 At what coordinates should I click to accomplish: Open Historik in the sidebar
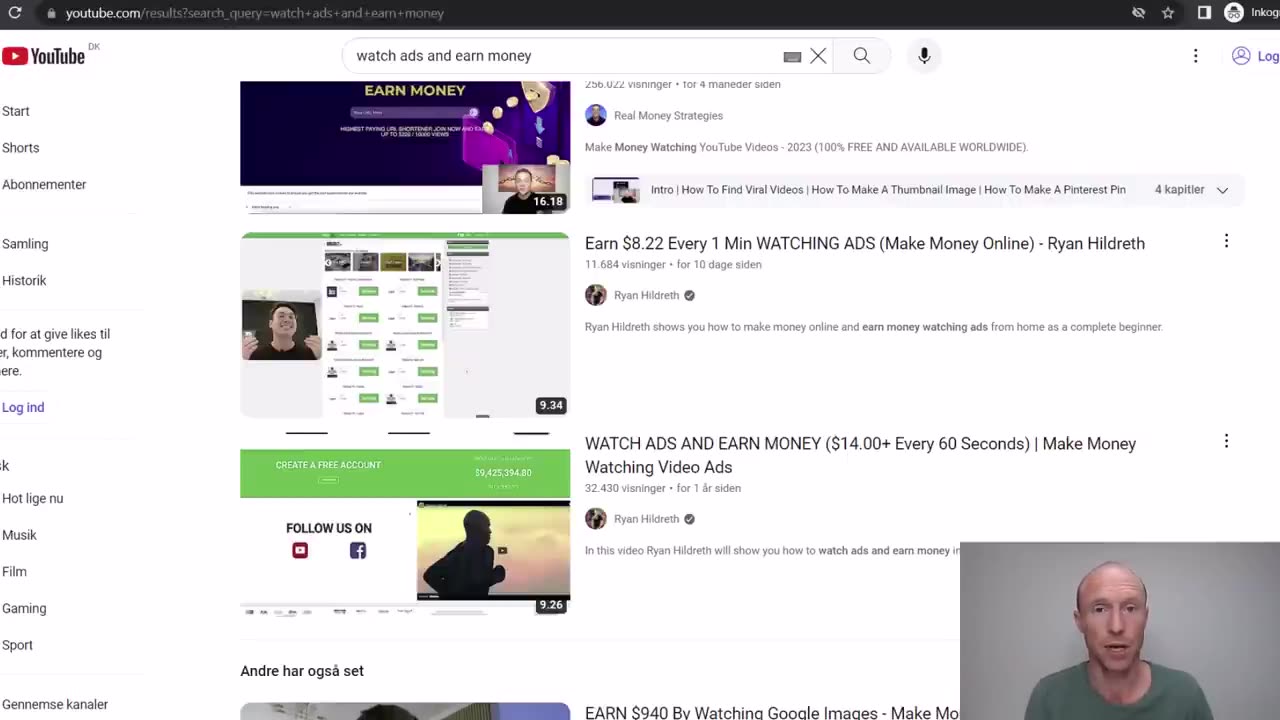pyautogui.click(x=24, y=281)
